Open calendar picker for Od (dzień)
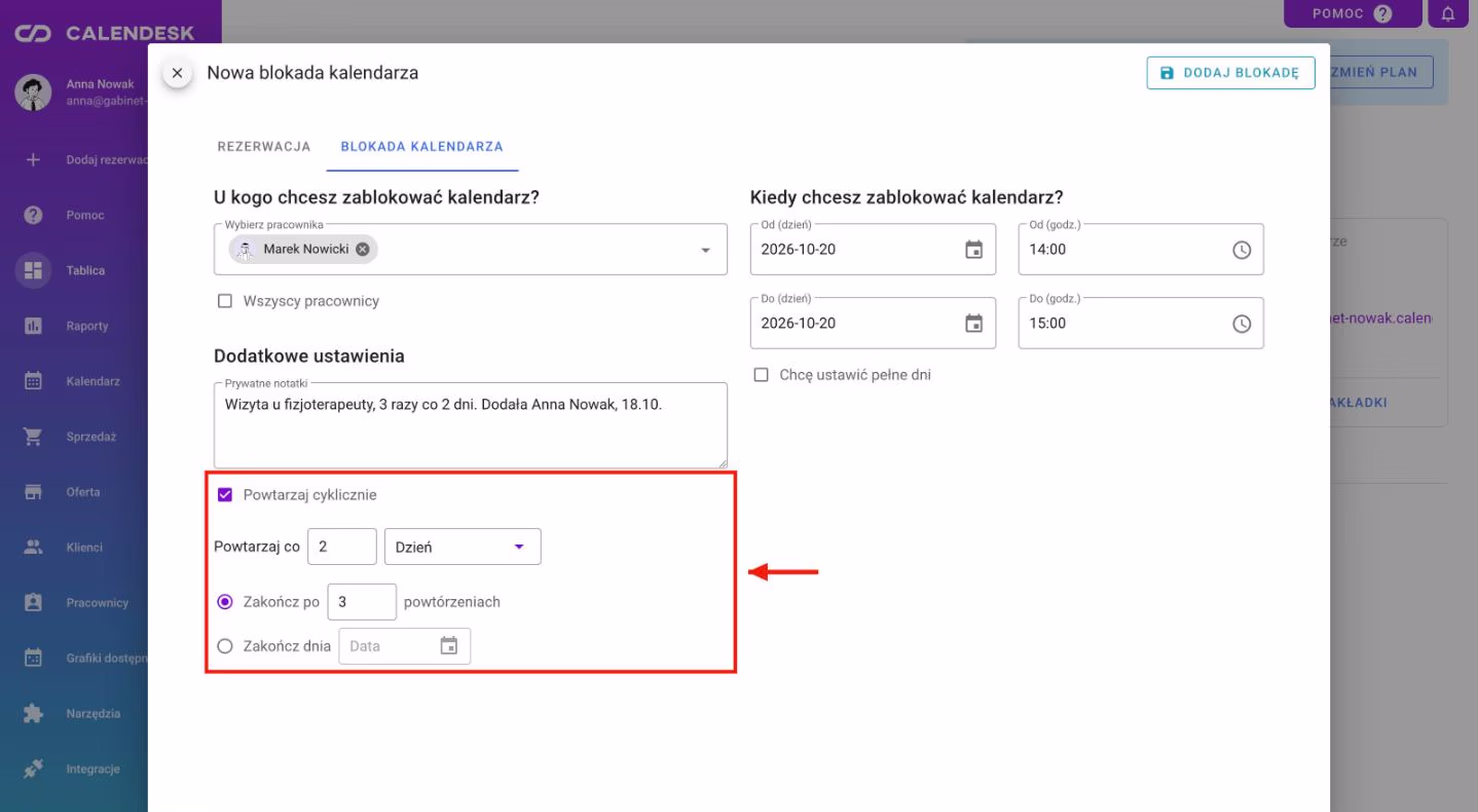 974,250
